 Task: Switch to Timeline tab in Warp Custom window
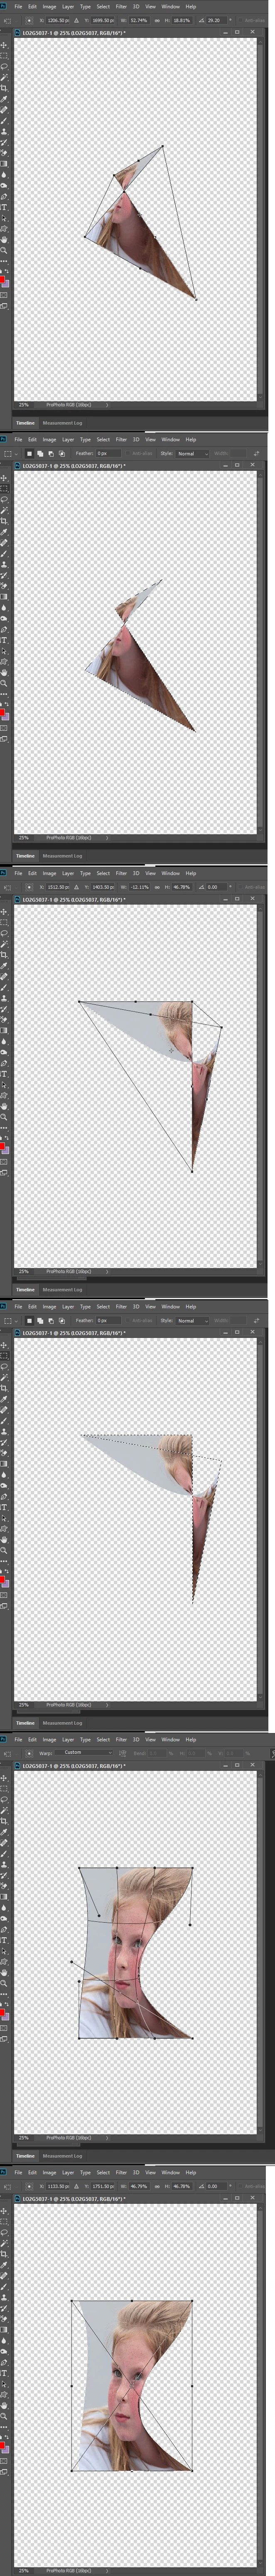click(x=25, y=2155)
